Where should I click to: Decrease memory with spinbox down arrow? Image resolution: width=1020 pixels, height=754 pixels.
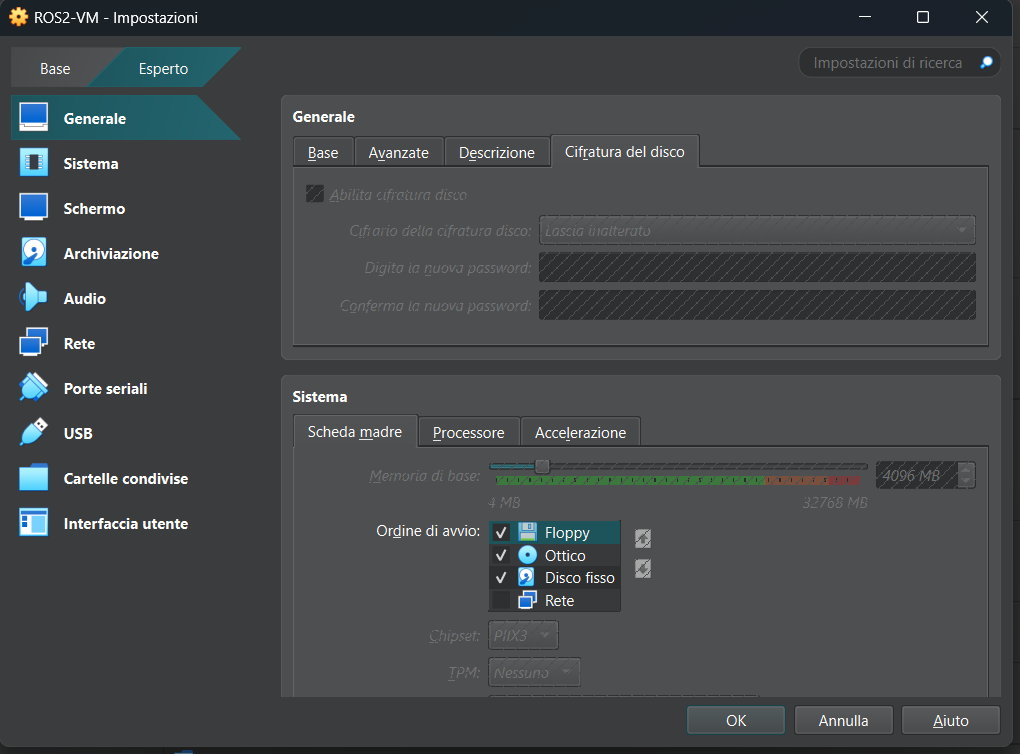click(967, 481)
